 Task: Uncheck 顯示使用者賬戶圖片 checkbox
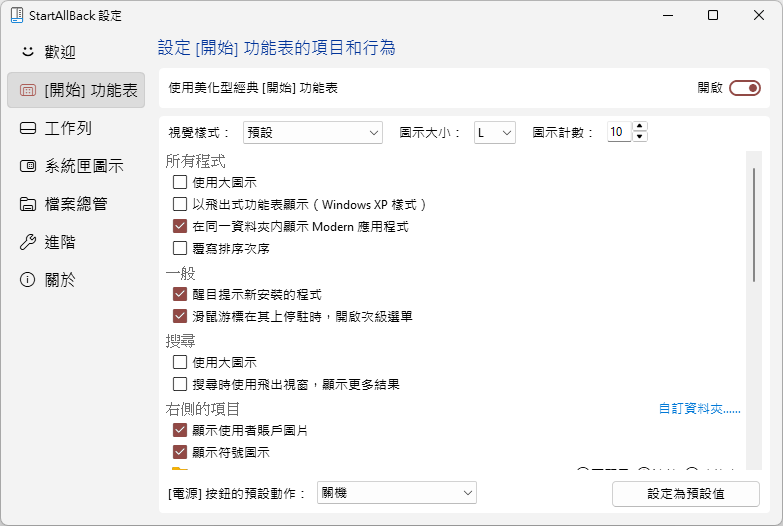[x=180, y=430]
